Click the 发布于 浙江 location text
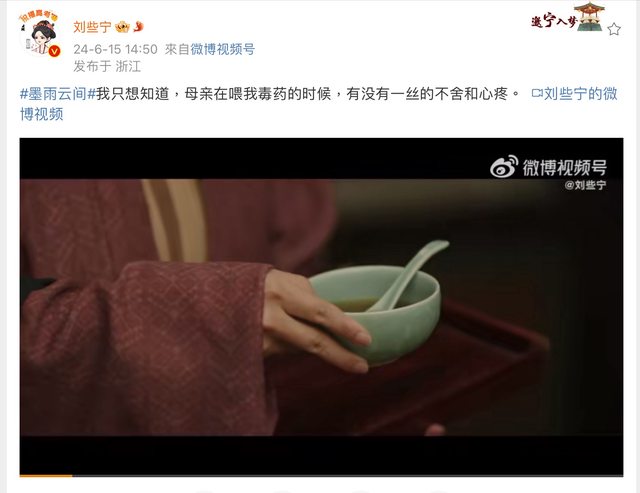 click(107, 66)
